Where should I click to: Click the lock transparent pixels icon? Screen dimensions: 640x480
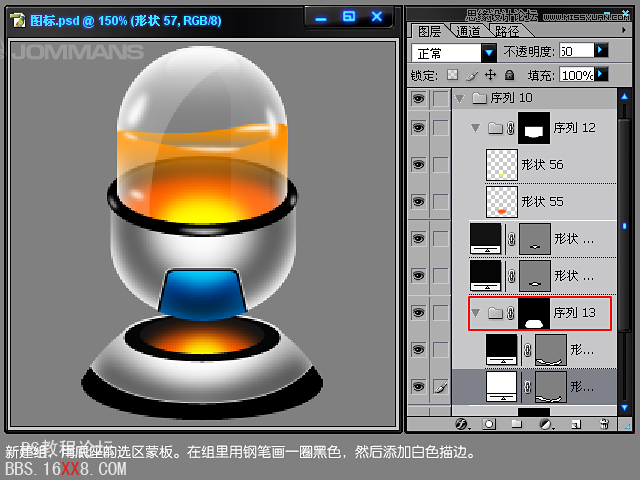452,75
